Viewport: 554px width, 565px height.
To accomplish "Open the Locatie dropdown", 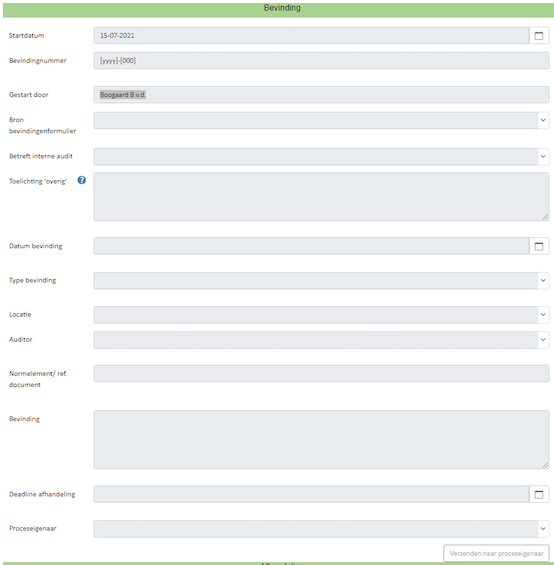I will 543,315.
